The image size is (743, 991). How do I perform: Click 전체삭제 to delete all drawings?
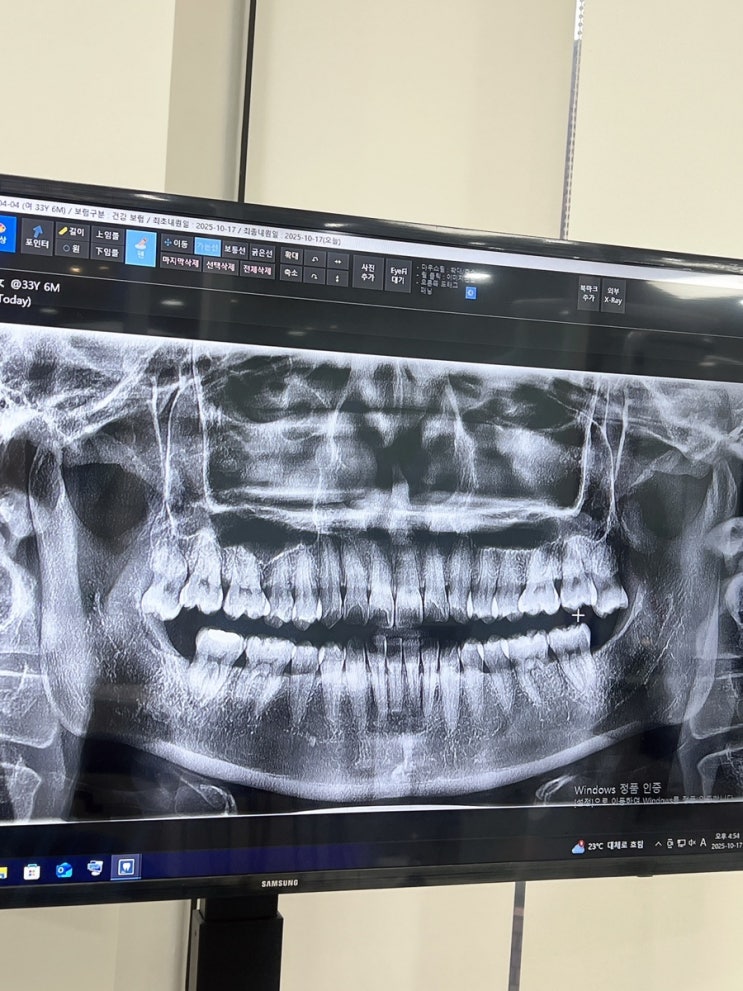(x=257, y=270)
